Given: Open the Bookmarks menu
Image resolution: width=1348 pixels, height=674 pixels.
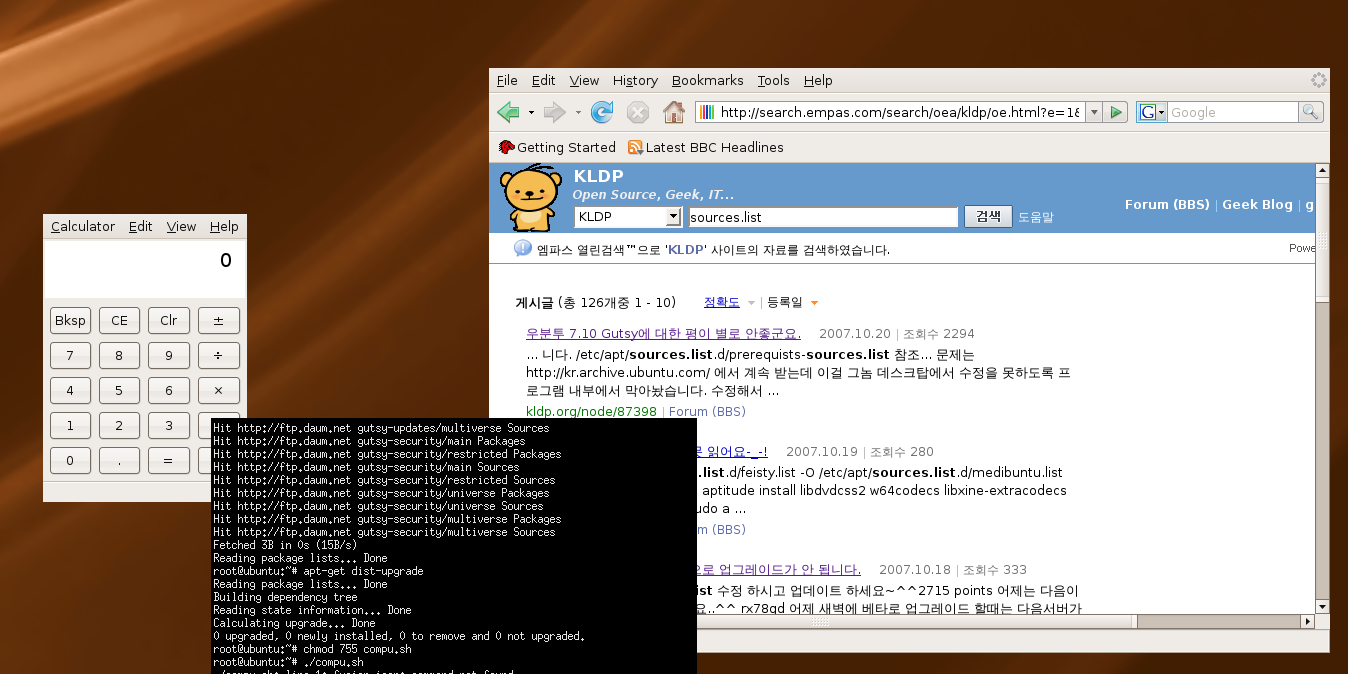Looking at the screenshot, I should point(708,80).
